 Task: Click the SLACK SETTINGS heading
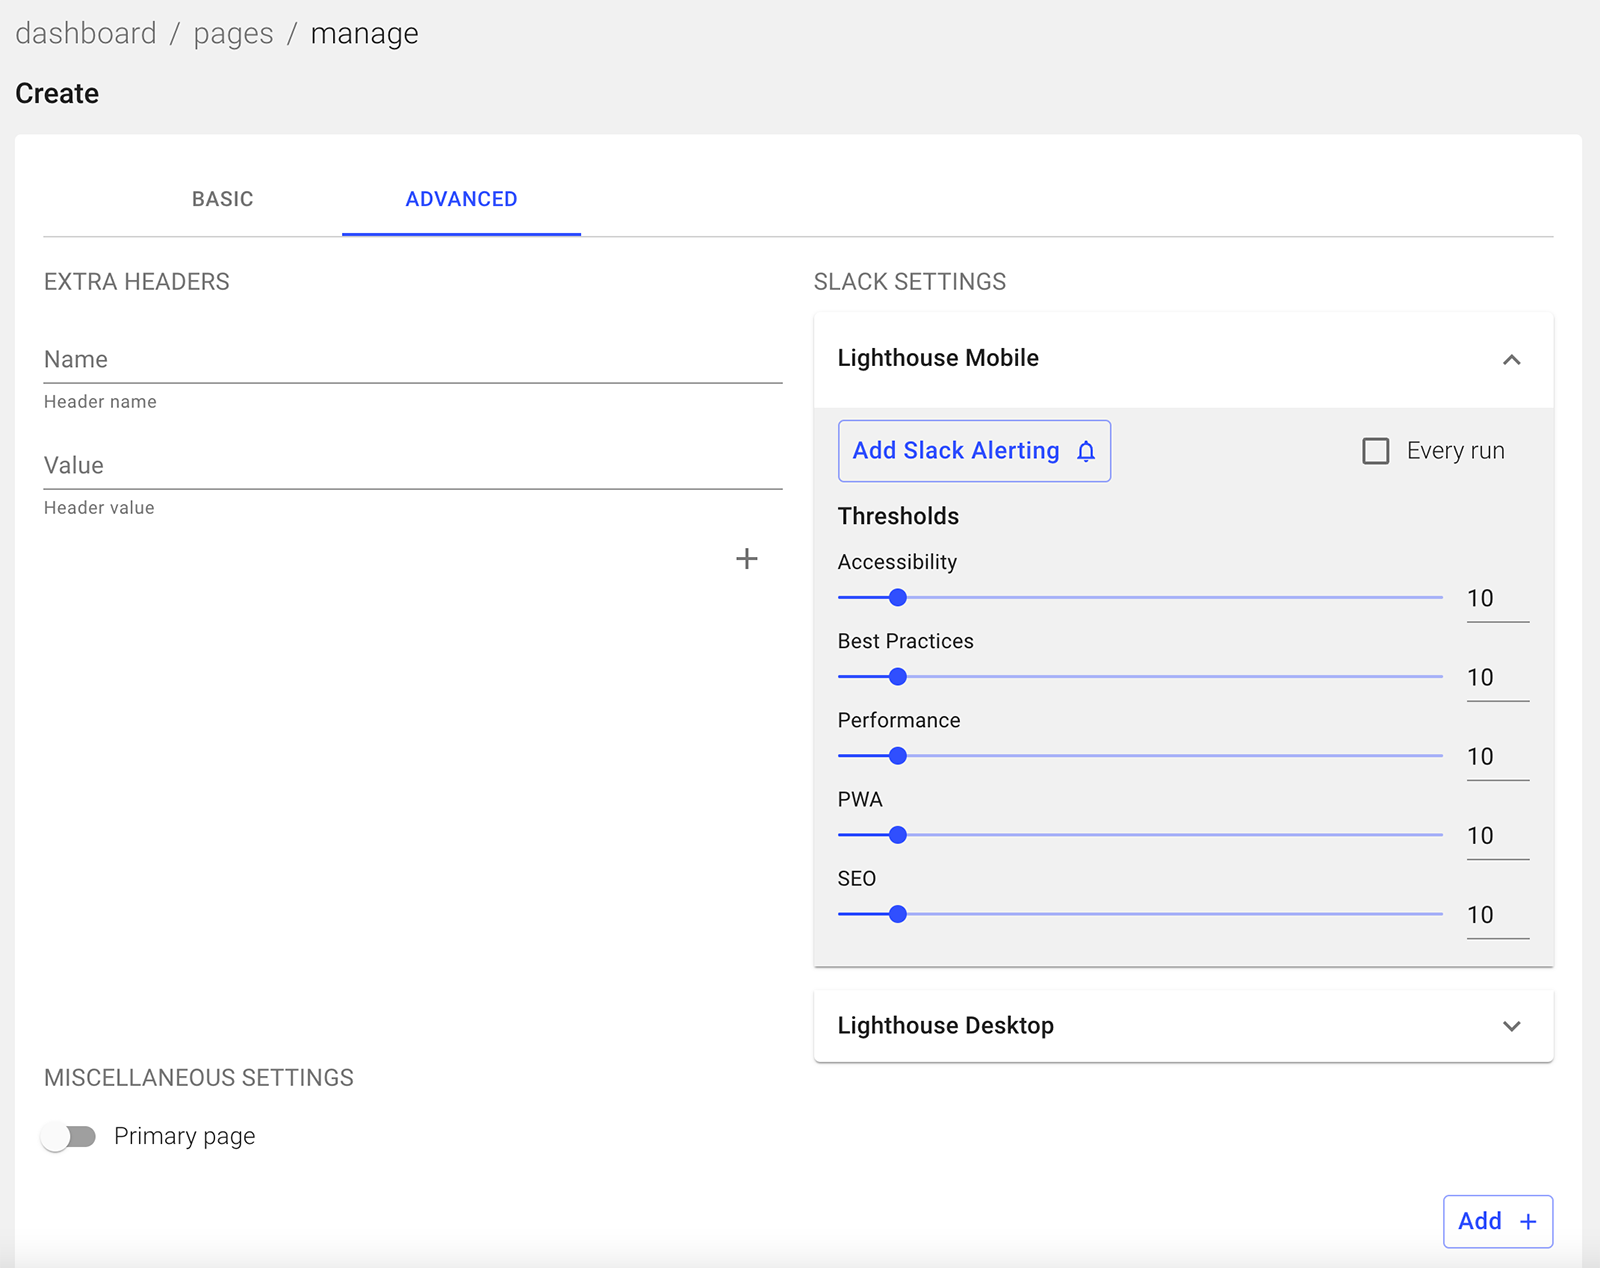[x=910, y=282]
